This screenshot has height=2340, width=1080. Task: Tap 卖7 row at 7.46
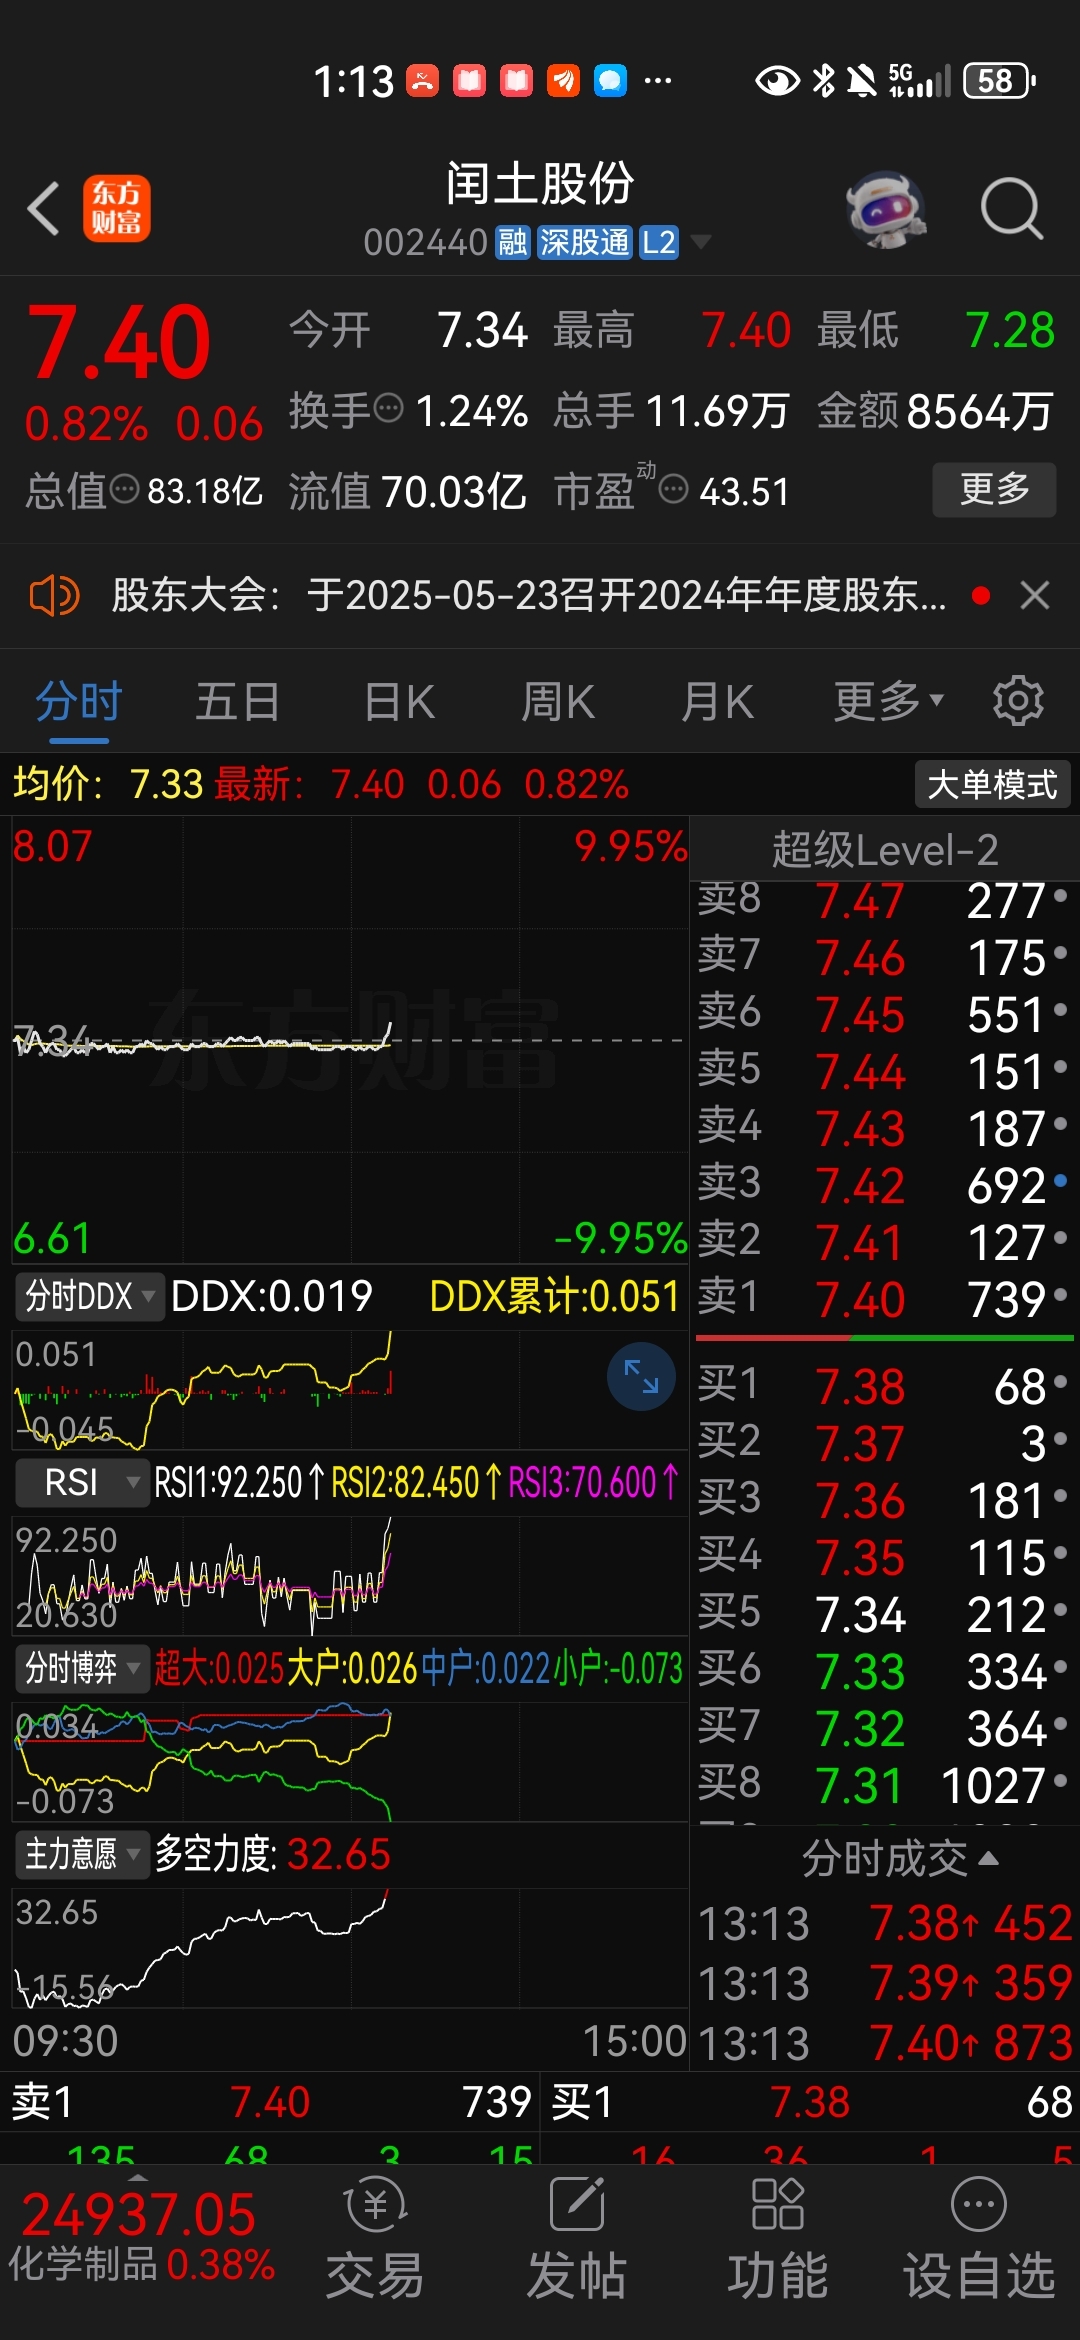(884, 957)
